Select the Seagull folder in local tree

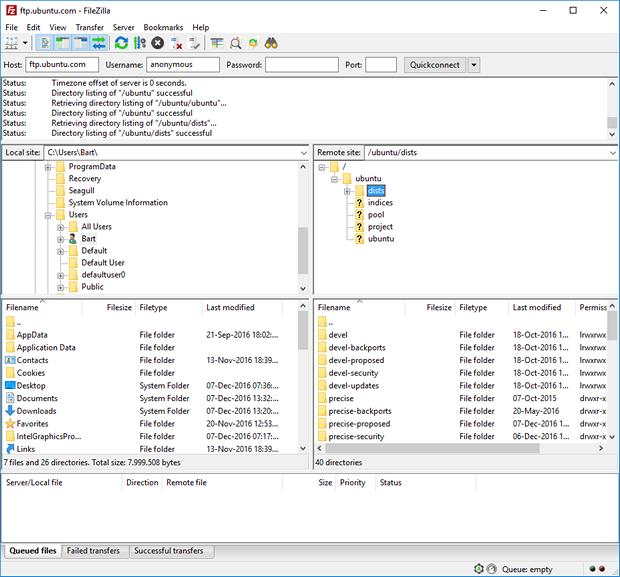[x=81, y=191]
